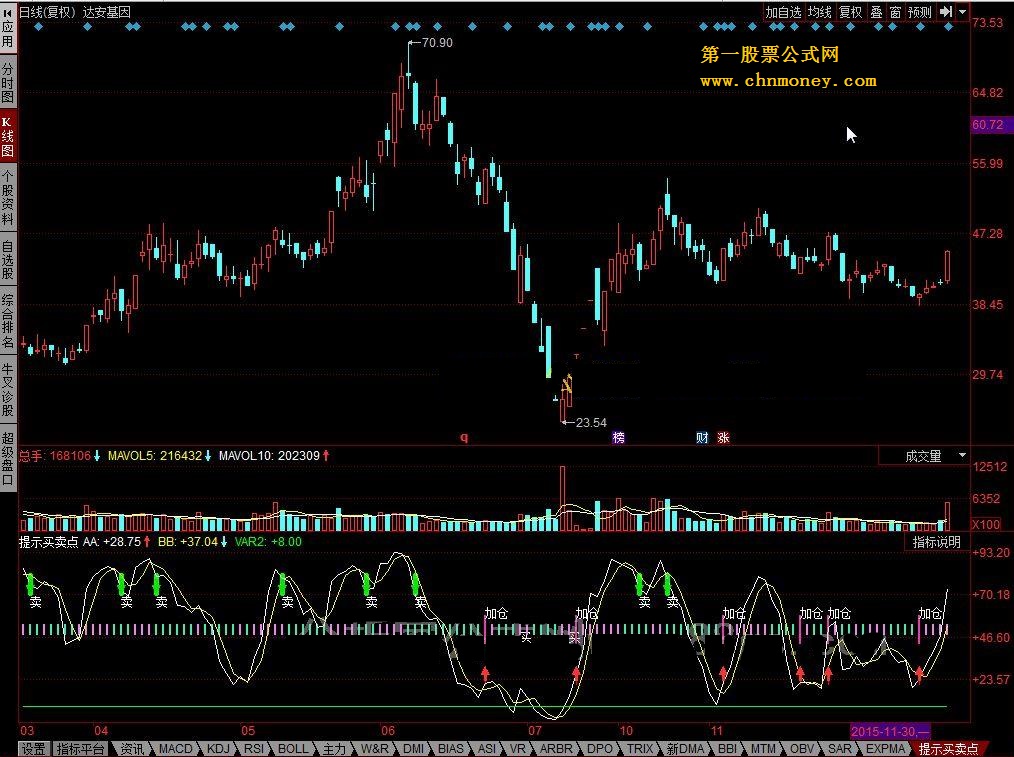1014x757 pixels.
Task: Switch to the DMI indicator tab
Action: click(413, 749)
